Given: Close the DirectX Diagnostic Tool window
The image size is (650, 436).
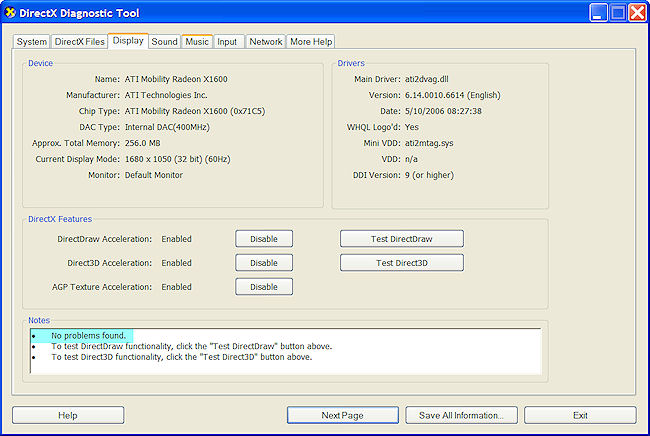Looking at the screenshot, I should pos(637,13).
